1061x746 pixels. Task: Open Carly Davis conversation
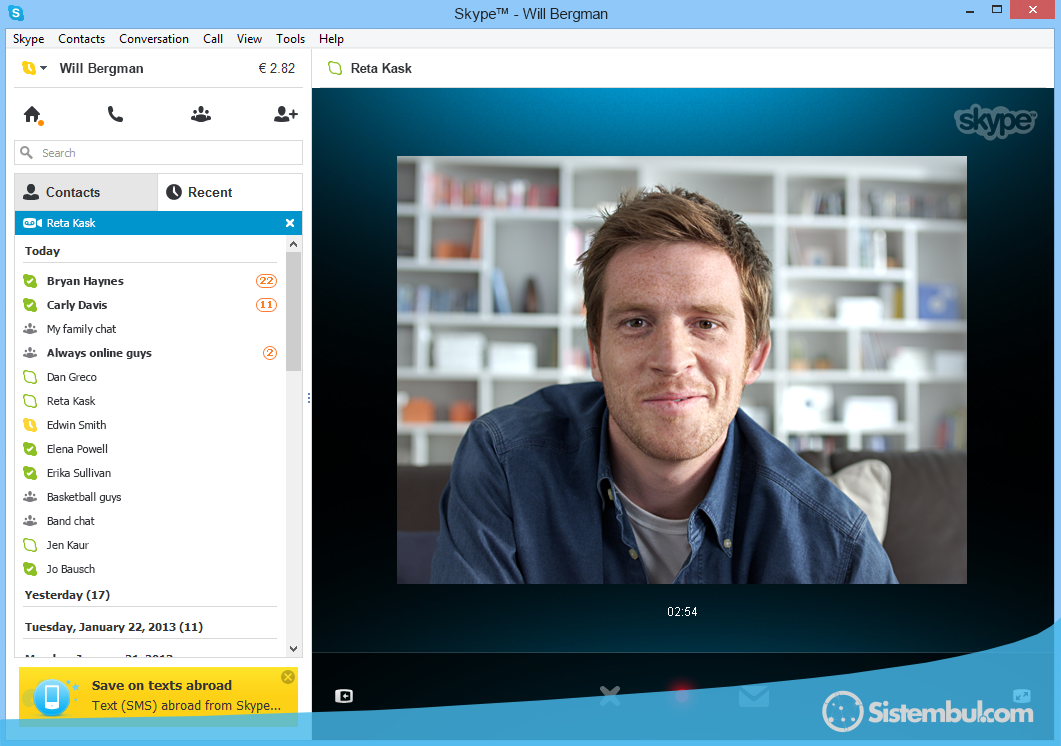(x=77, y=305)
